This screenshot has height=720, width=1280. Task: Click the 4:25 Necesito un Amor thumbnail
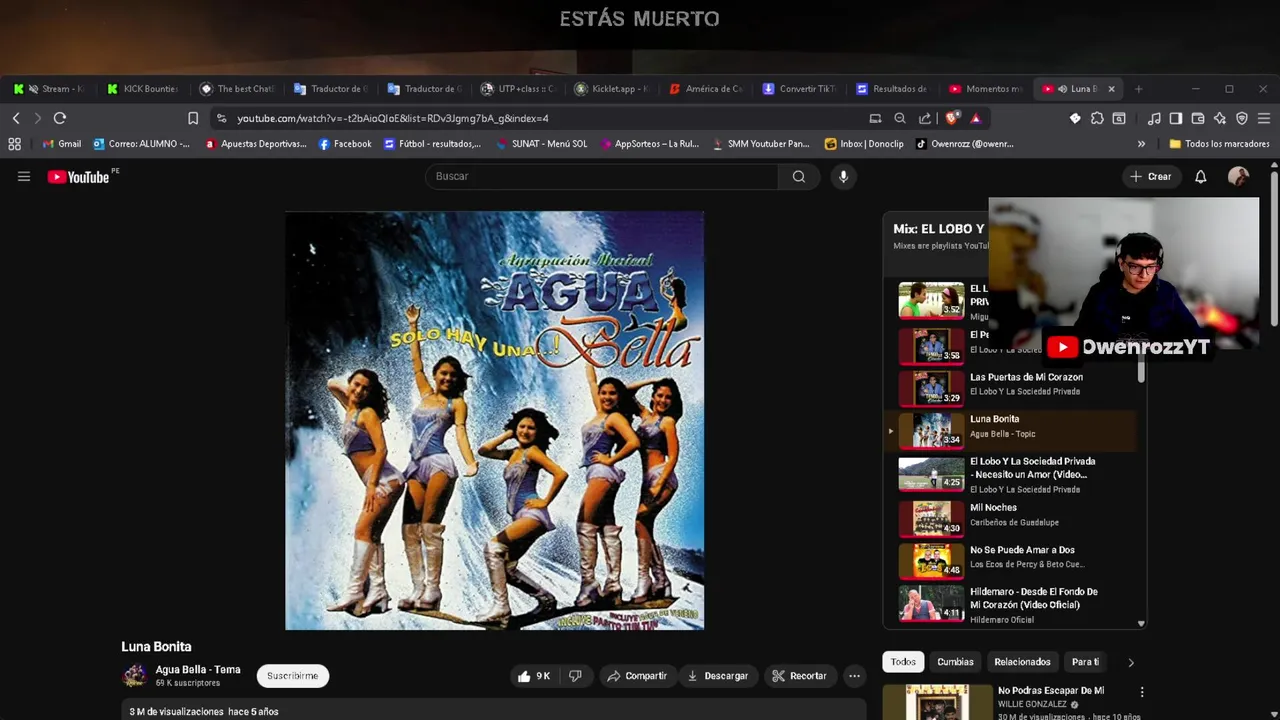click(x=931, y=473)
